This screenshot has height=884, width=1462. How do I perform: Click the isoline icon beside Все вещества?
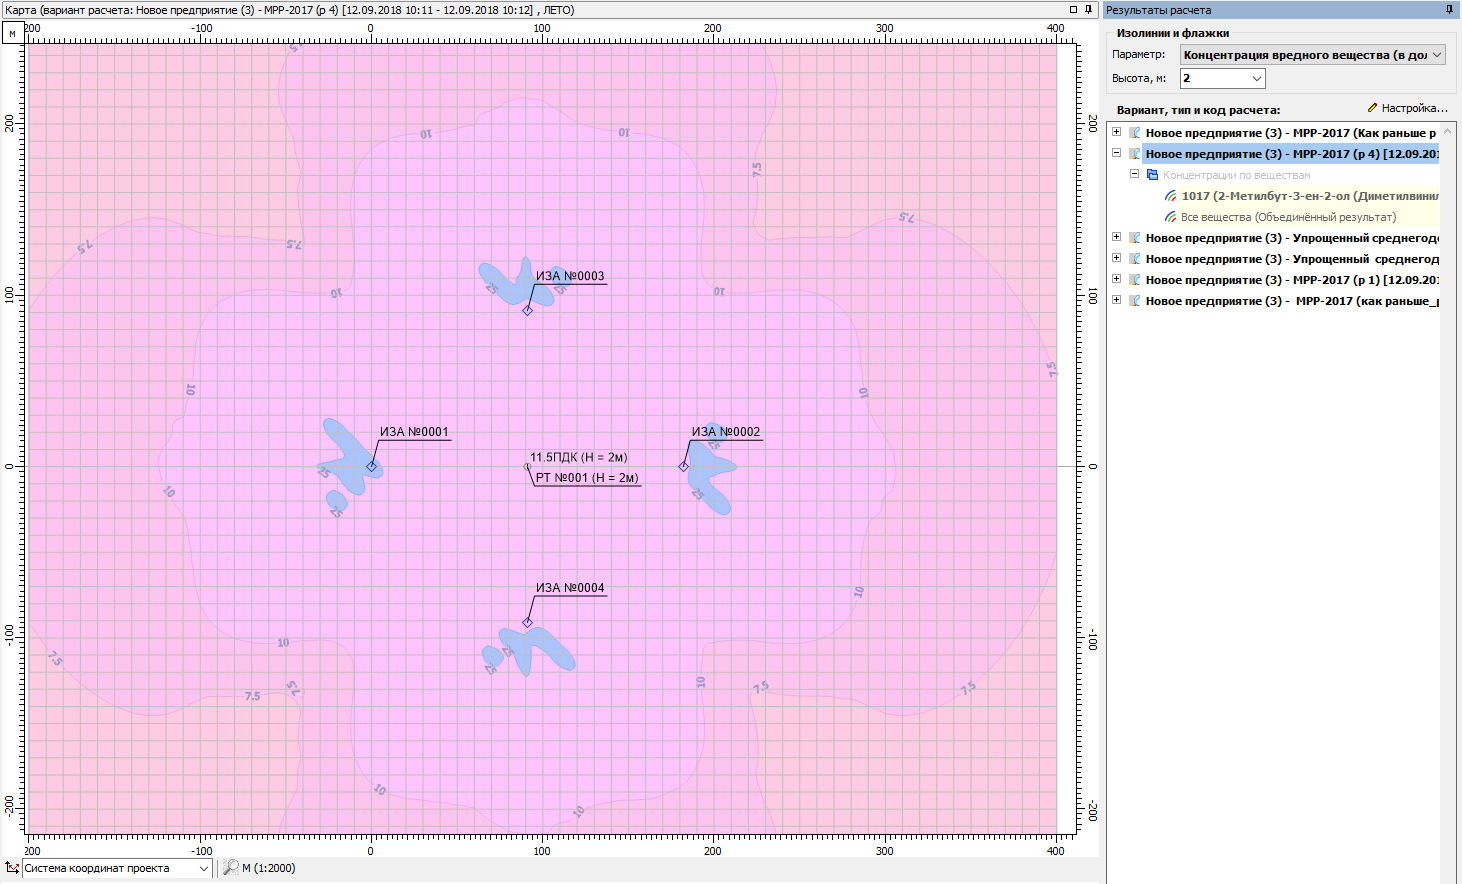(1170, 217)
